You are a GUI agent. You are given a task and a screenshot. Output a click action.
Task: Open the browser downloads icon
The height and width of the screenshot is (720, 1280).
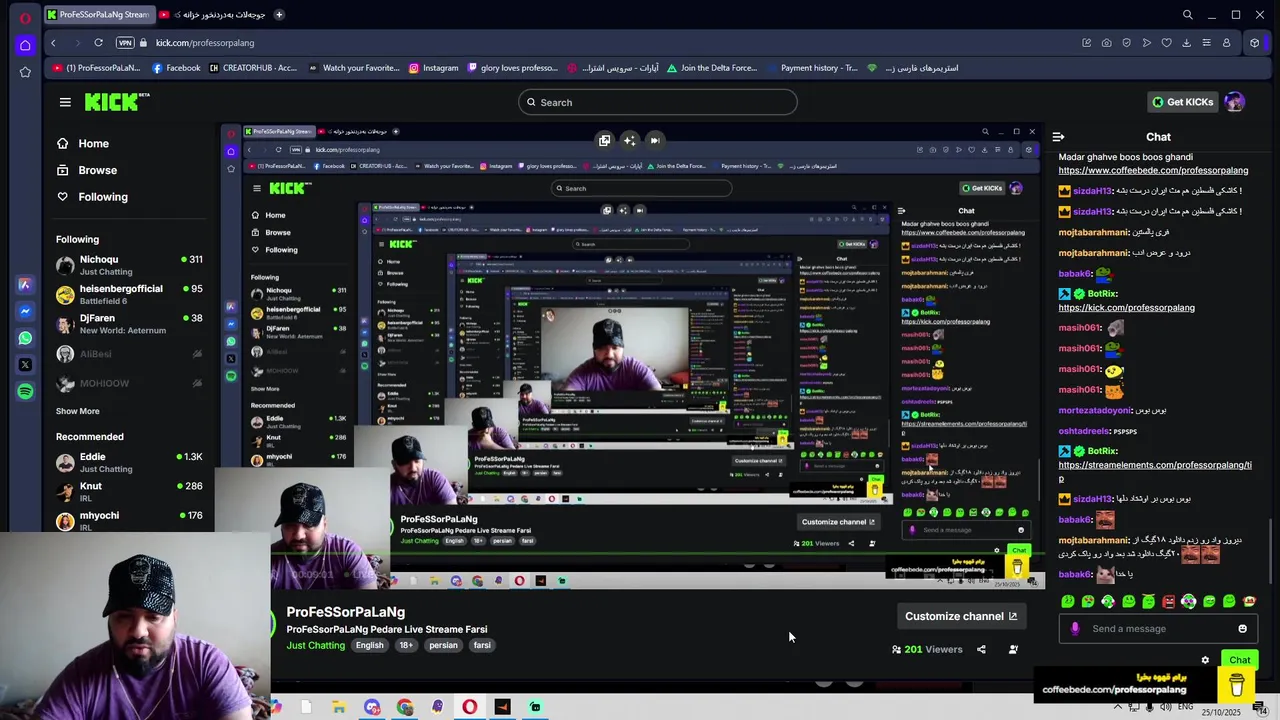click(x=1186, y=43)
